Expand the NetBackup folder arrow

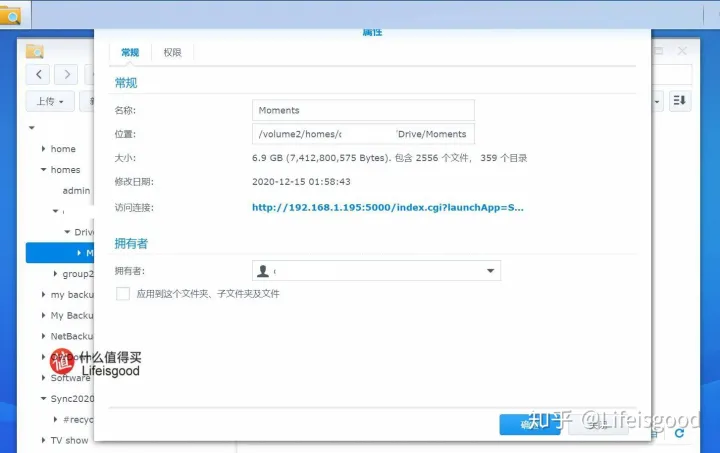43,336
